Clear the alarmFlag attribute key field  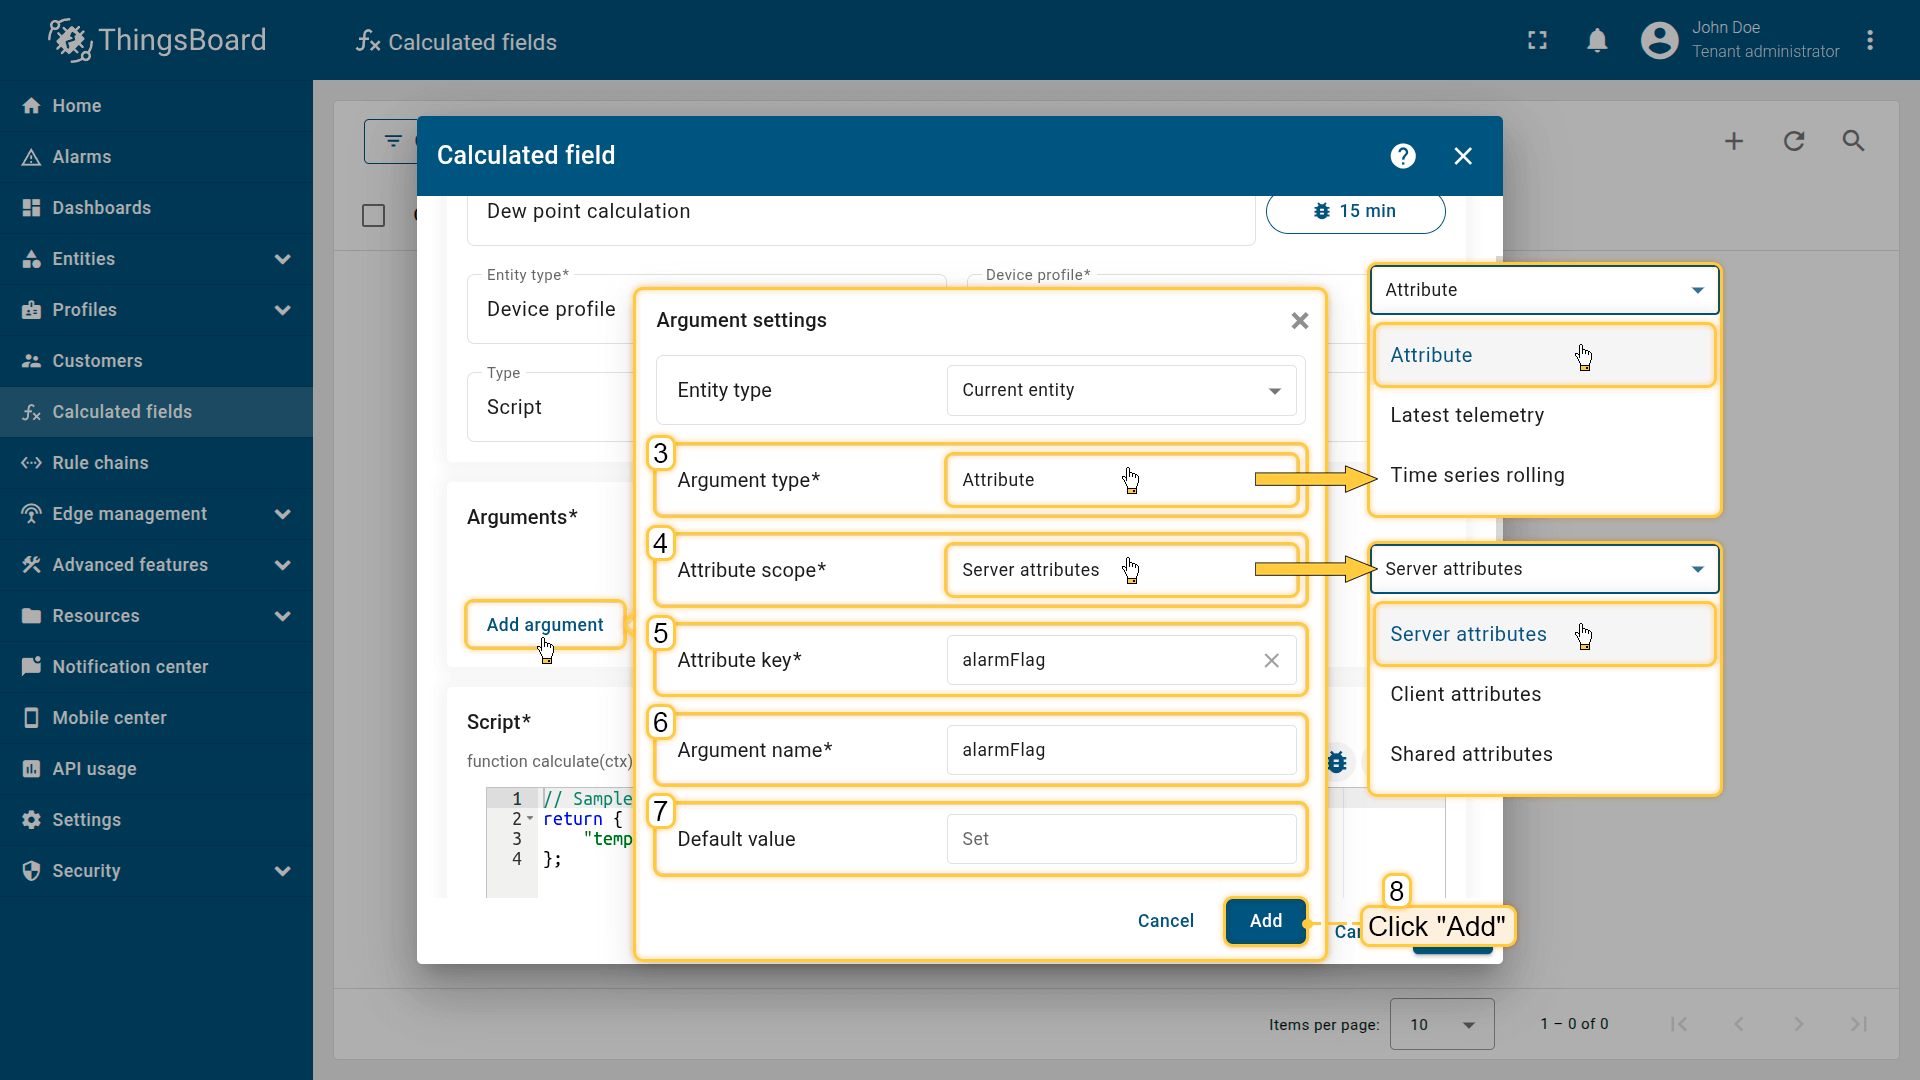[x=1271, y=660]
